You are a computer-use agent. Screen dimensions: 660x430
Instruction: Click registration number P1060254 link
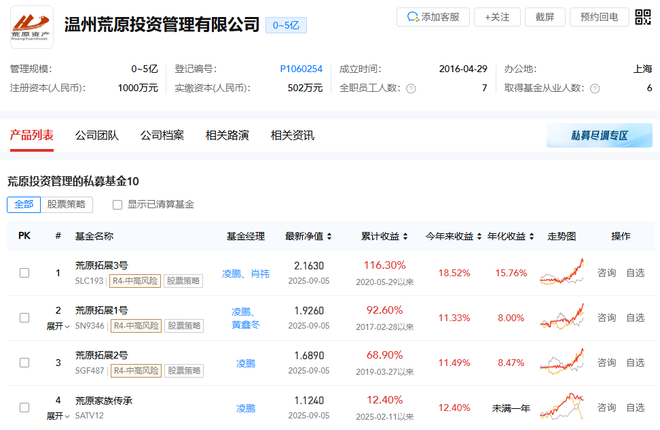(x=301, y=69)
